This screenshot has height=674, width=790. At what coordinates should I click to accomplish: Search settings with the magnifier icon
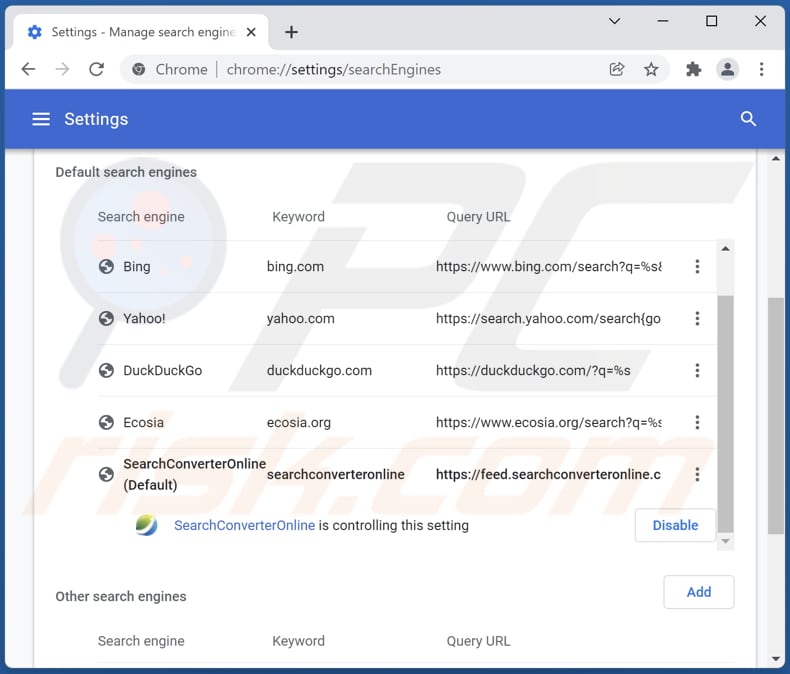[x=748, y=119]
